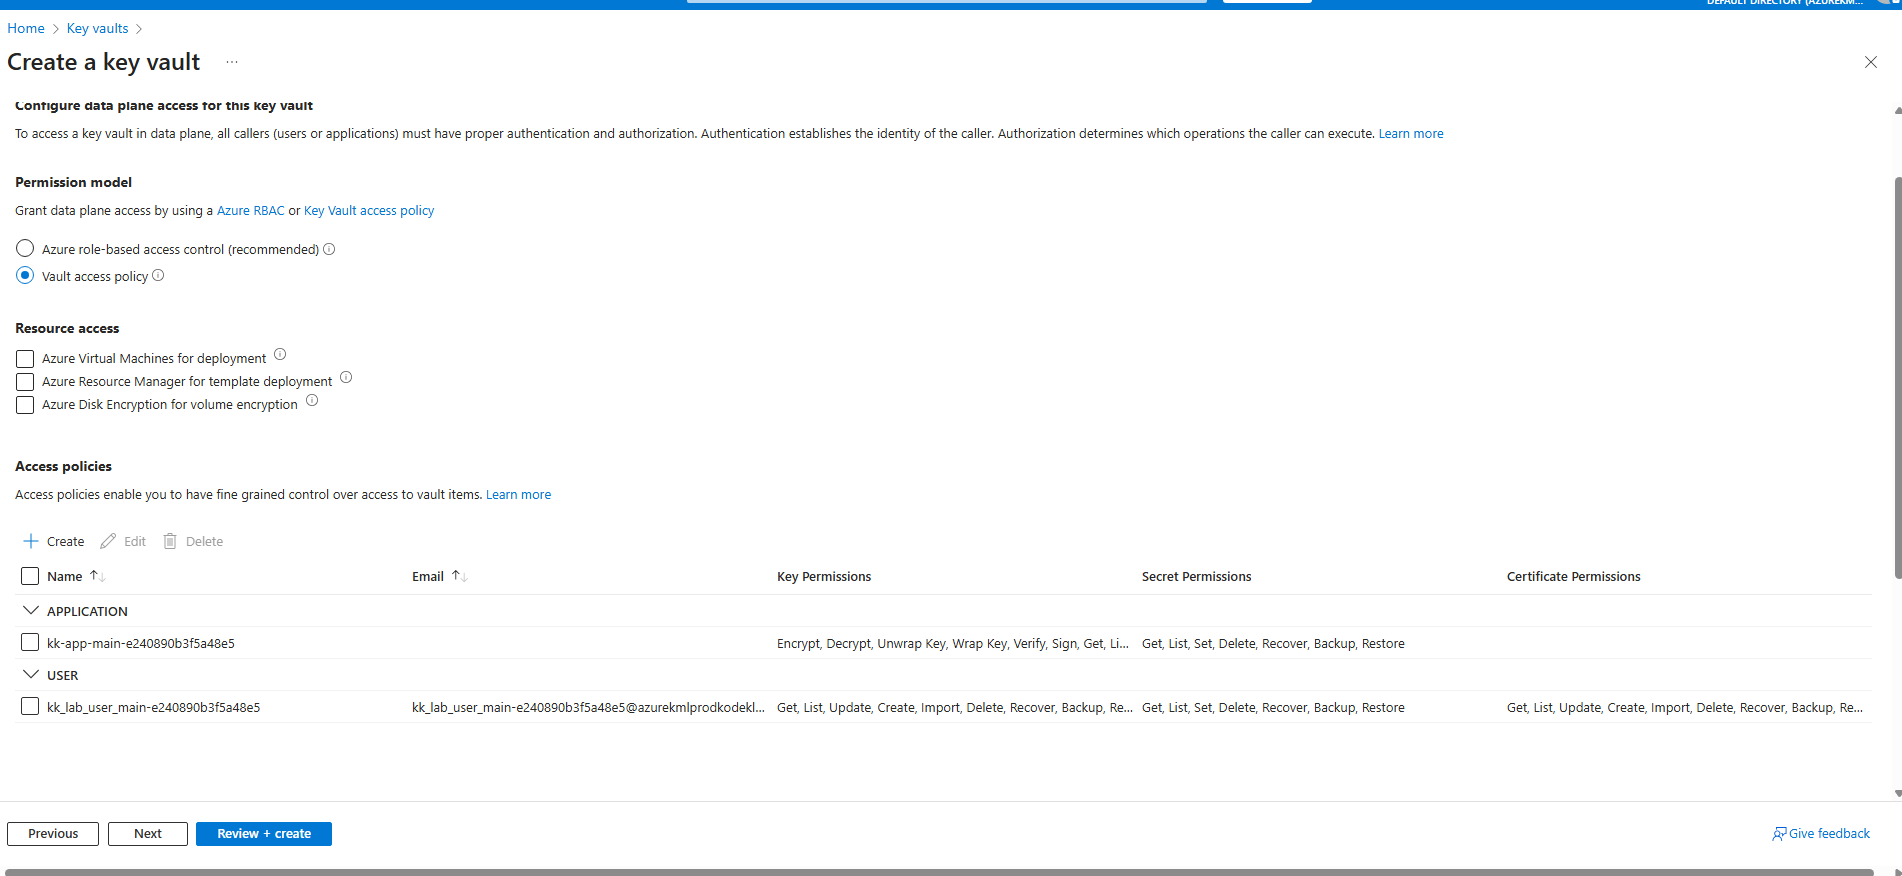Check the kk_lab_user_main-e240890b3f5a48e5 row
The height and width of the screenshot is (876, 1902).
(30, 706)
